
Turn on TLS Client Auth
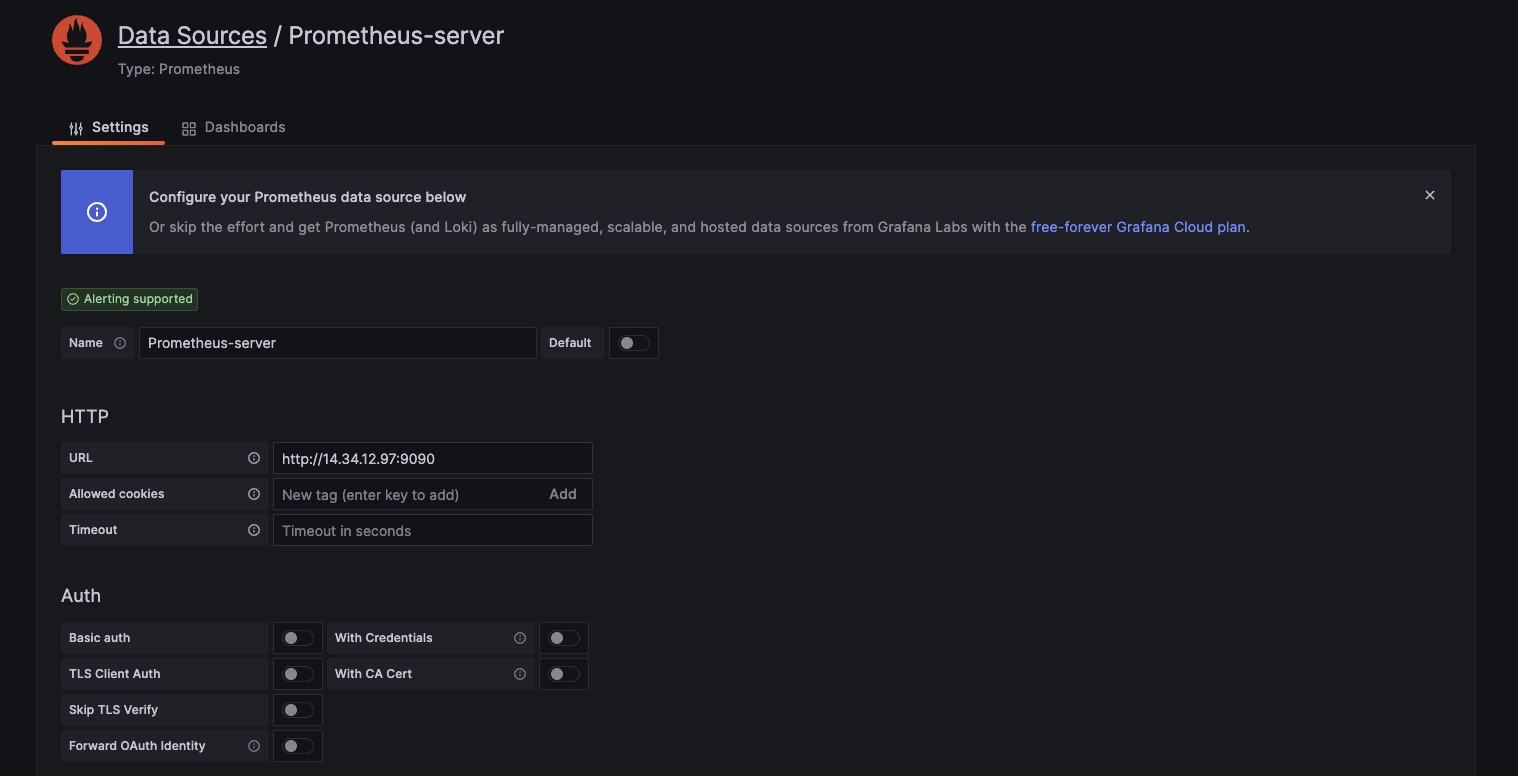[298, 674]
